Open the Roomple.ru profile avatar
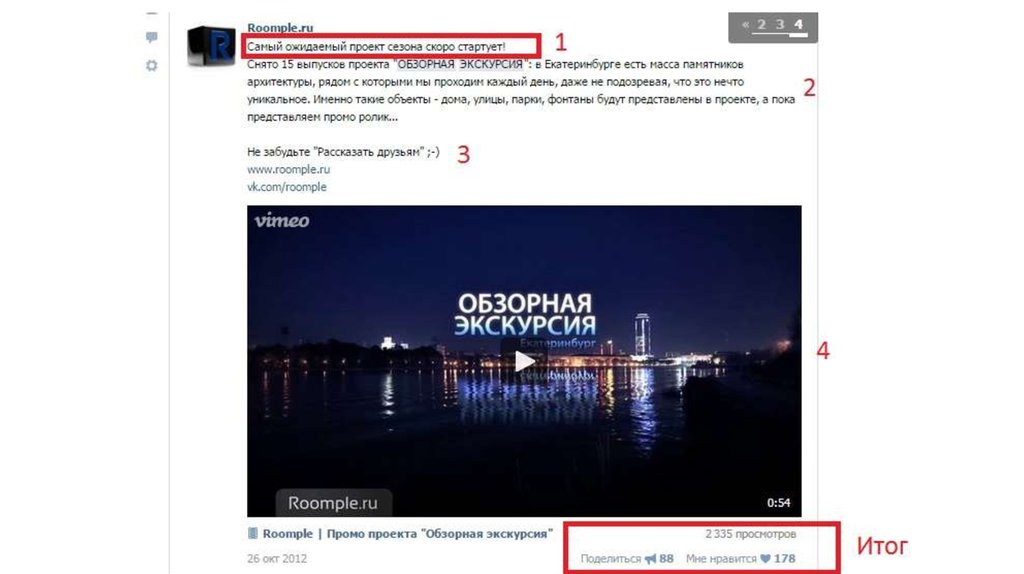Screen dimensions: 1024x574 pos(211,46)
